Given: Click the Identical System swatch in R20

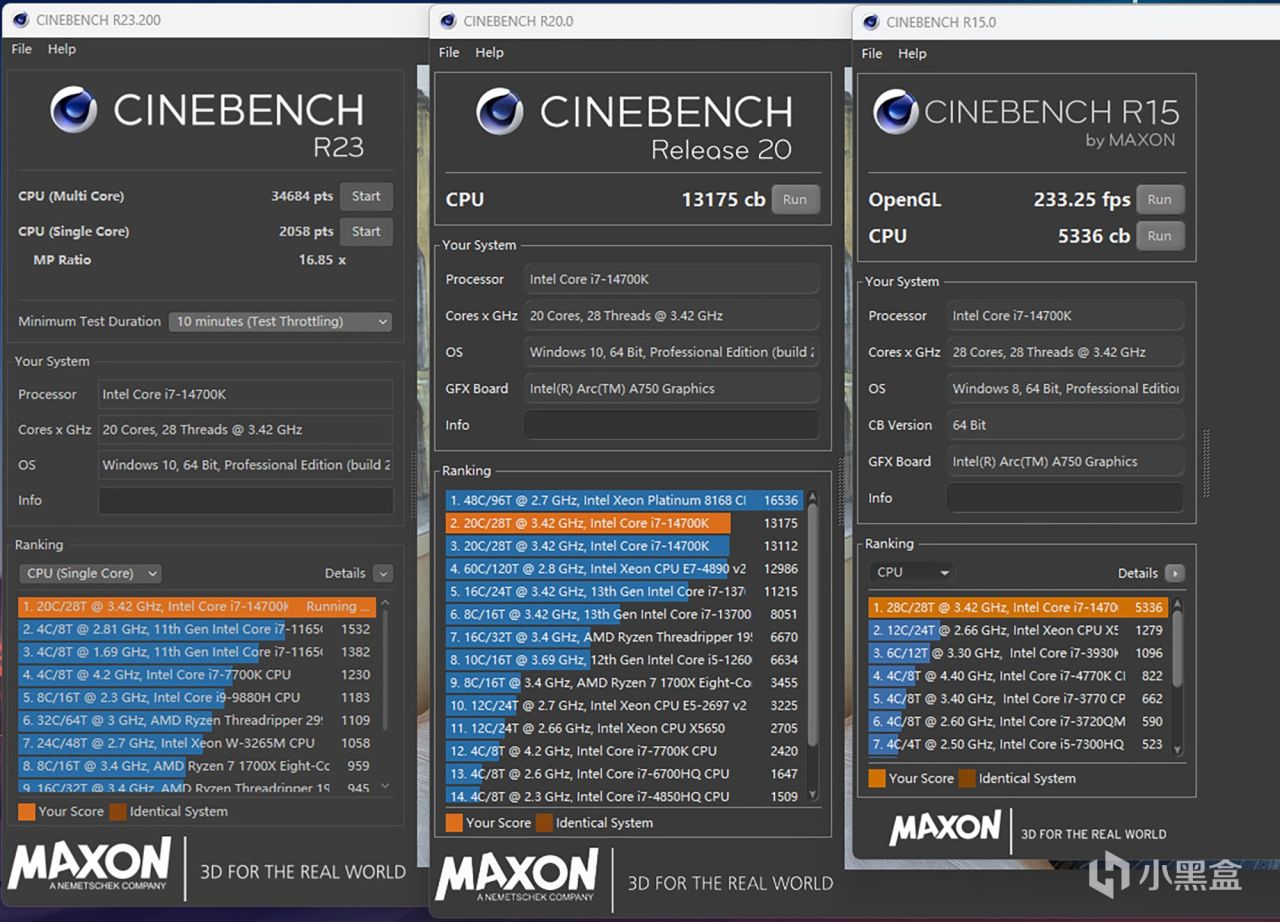Looking at the screenshot, I should click(544, 823).
